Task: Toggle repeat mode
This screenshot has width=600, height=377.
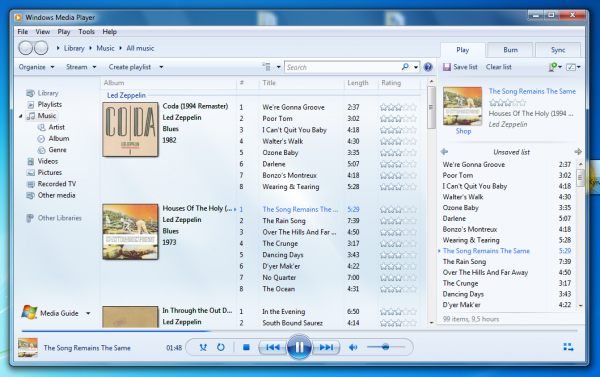Action: [x=221, y=347]
